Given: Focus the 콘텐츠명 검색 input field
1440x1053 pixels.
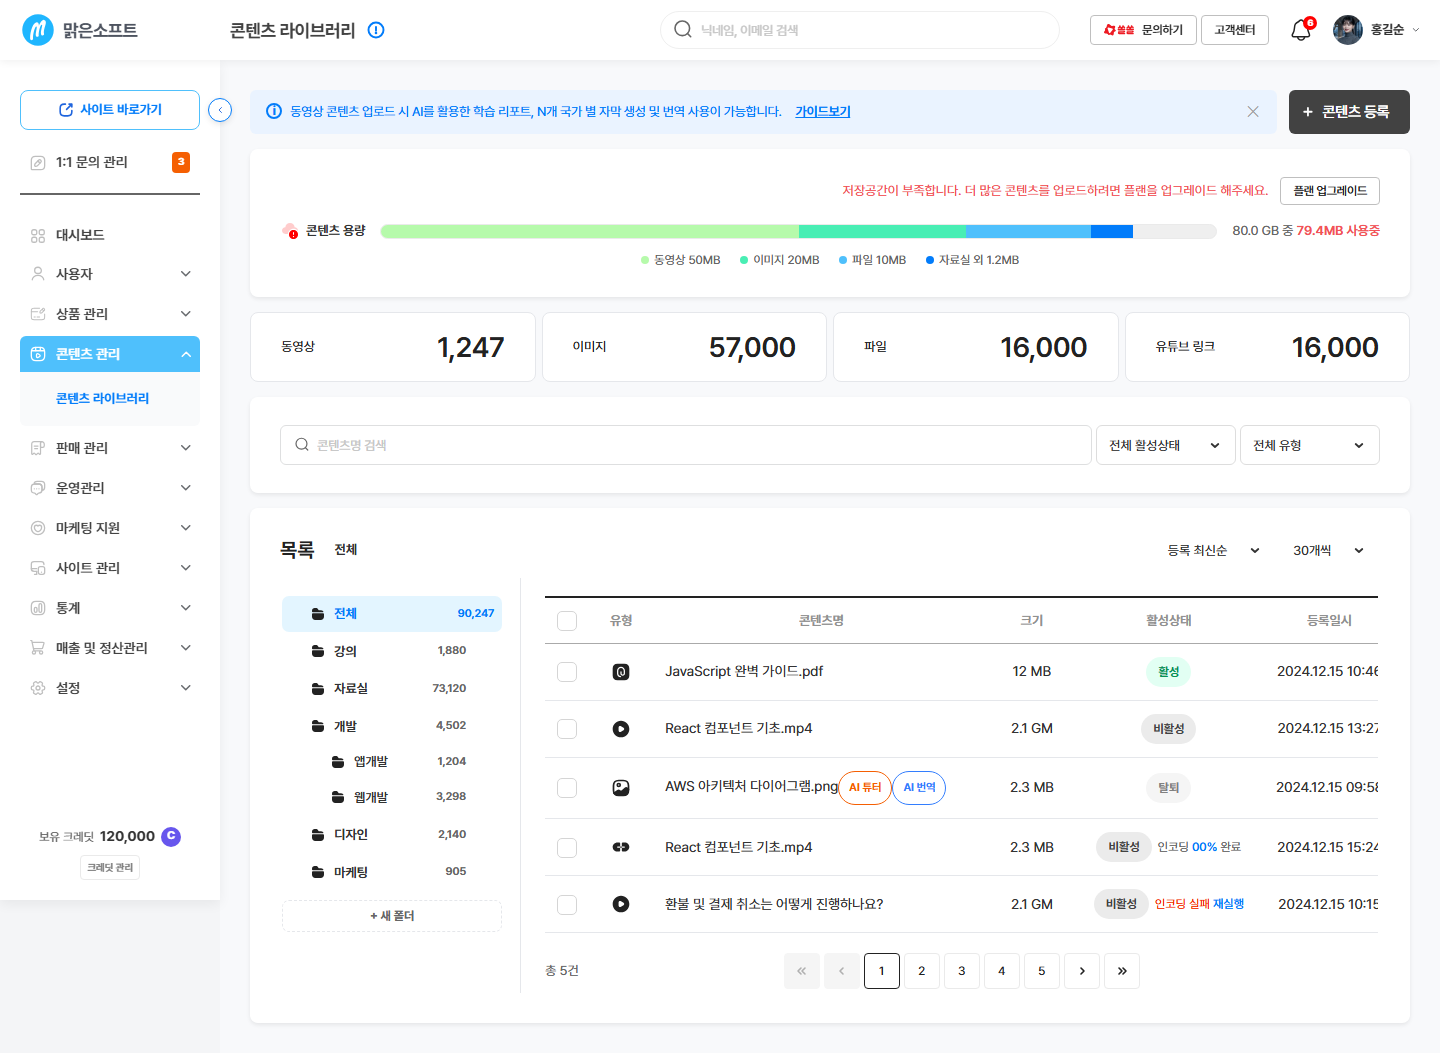Looking at the screenshot, I should point(686,445).
